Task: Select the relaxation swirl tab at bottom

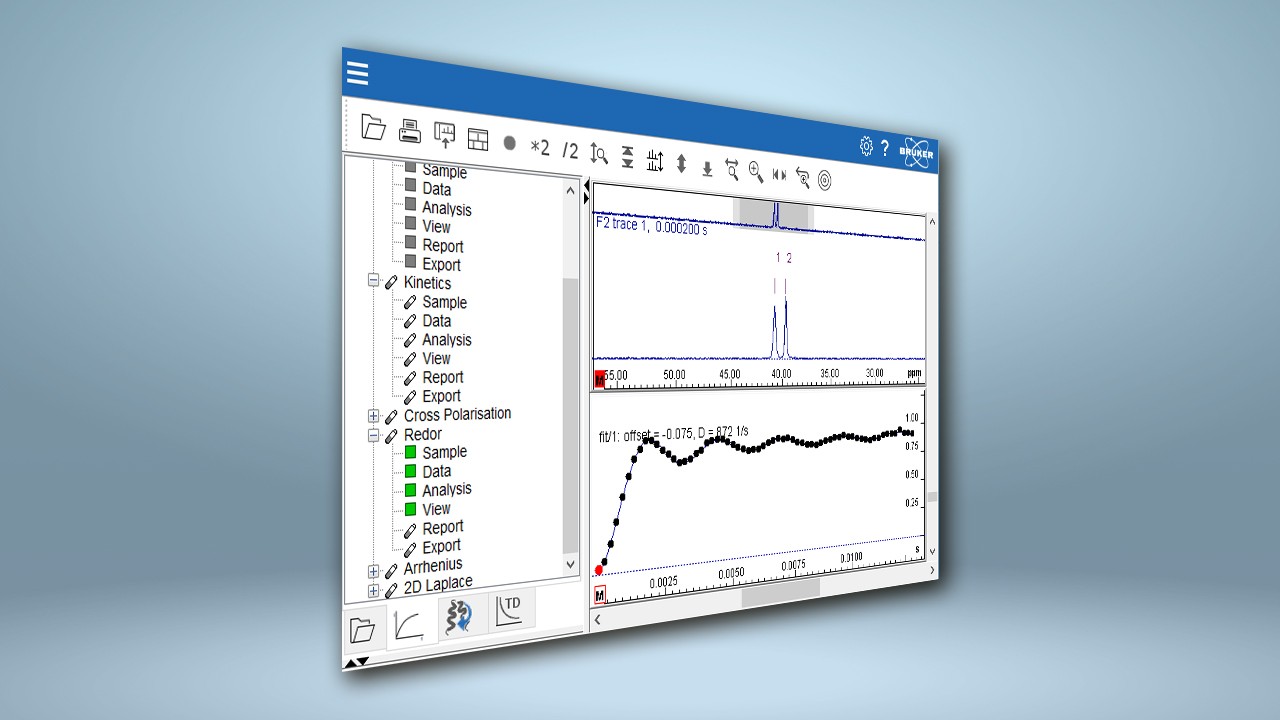Action: click(x=460, y=615)
